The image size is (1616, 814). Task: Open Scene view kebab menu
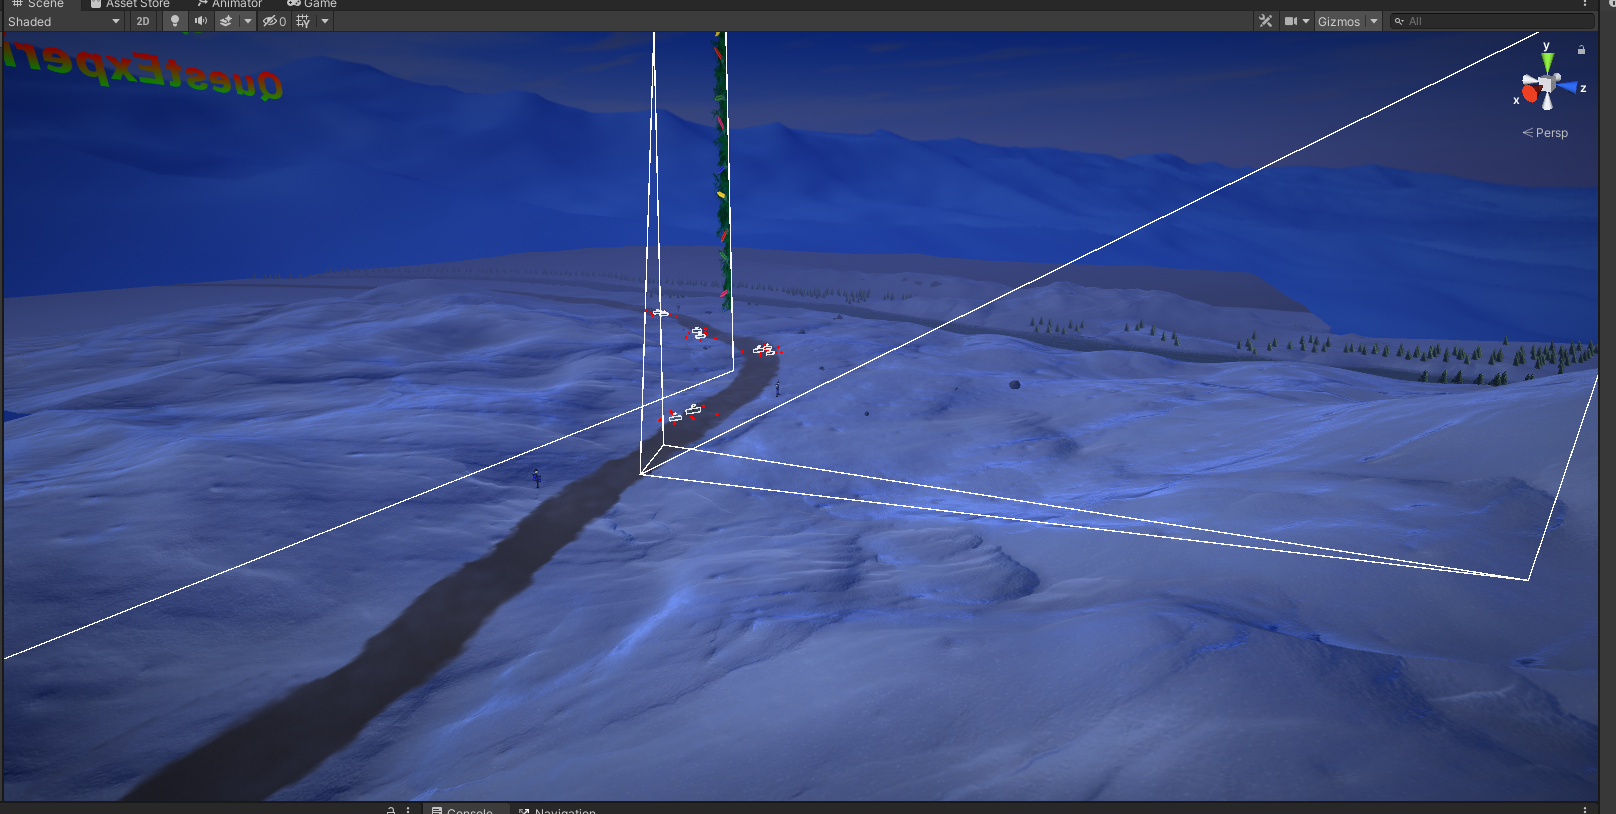click(1585, 4)
